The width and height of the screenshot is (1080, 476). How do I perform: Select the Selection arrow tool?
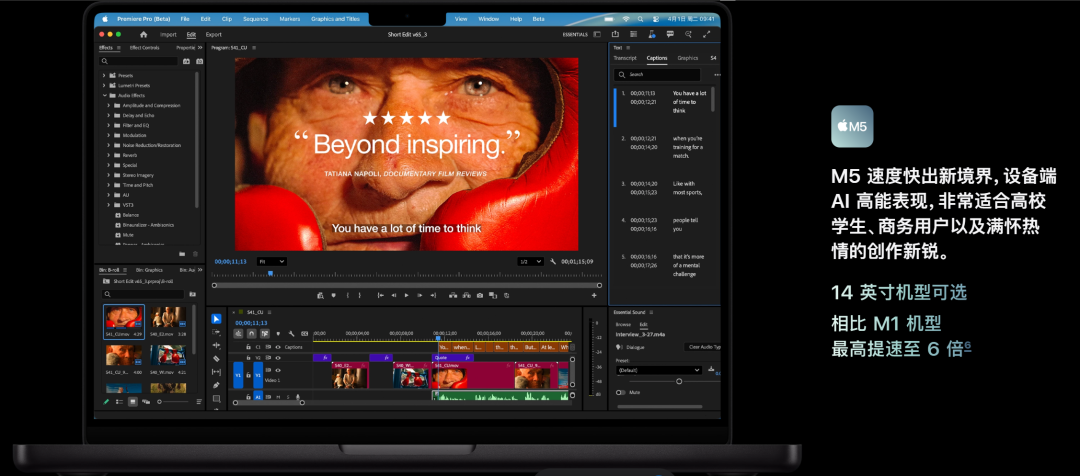pos(217,319)
